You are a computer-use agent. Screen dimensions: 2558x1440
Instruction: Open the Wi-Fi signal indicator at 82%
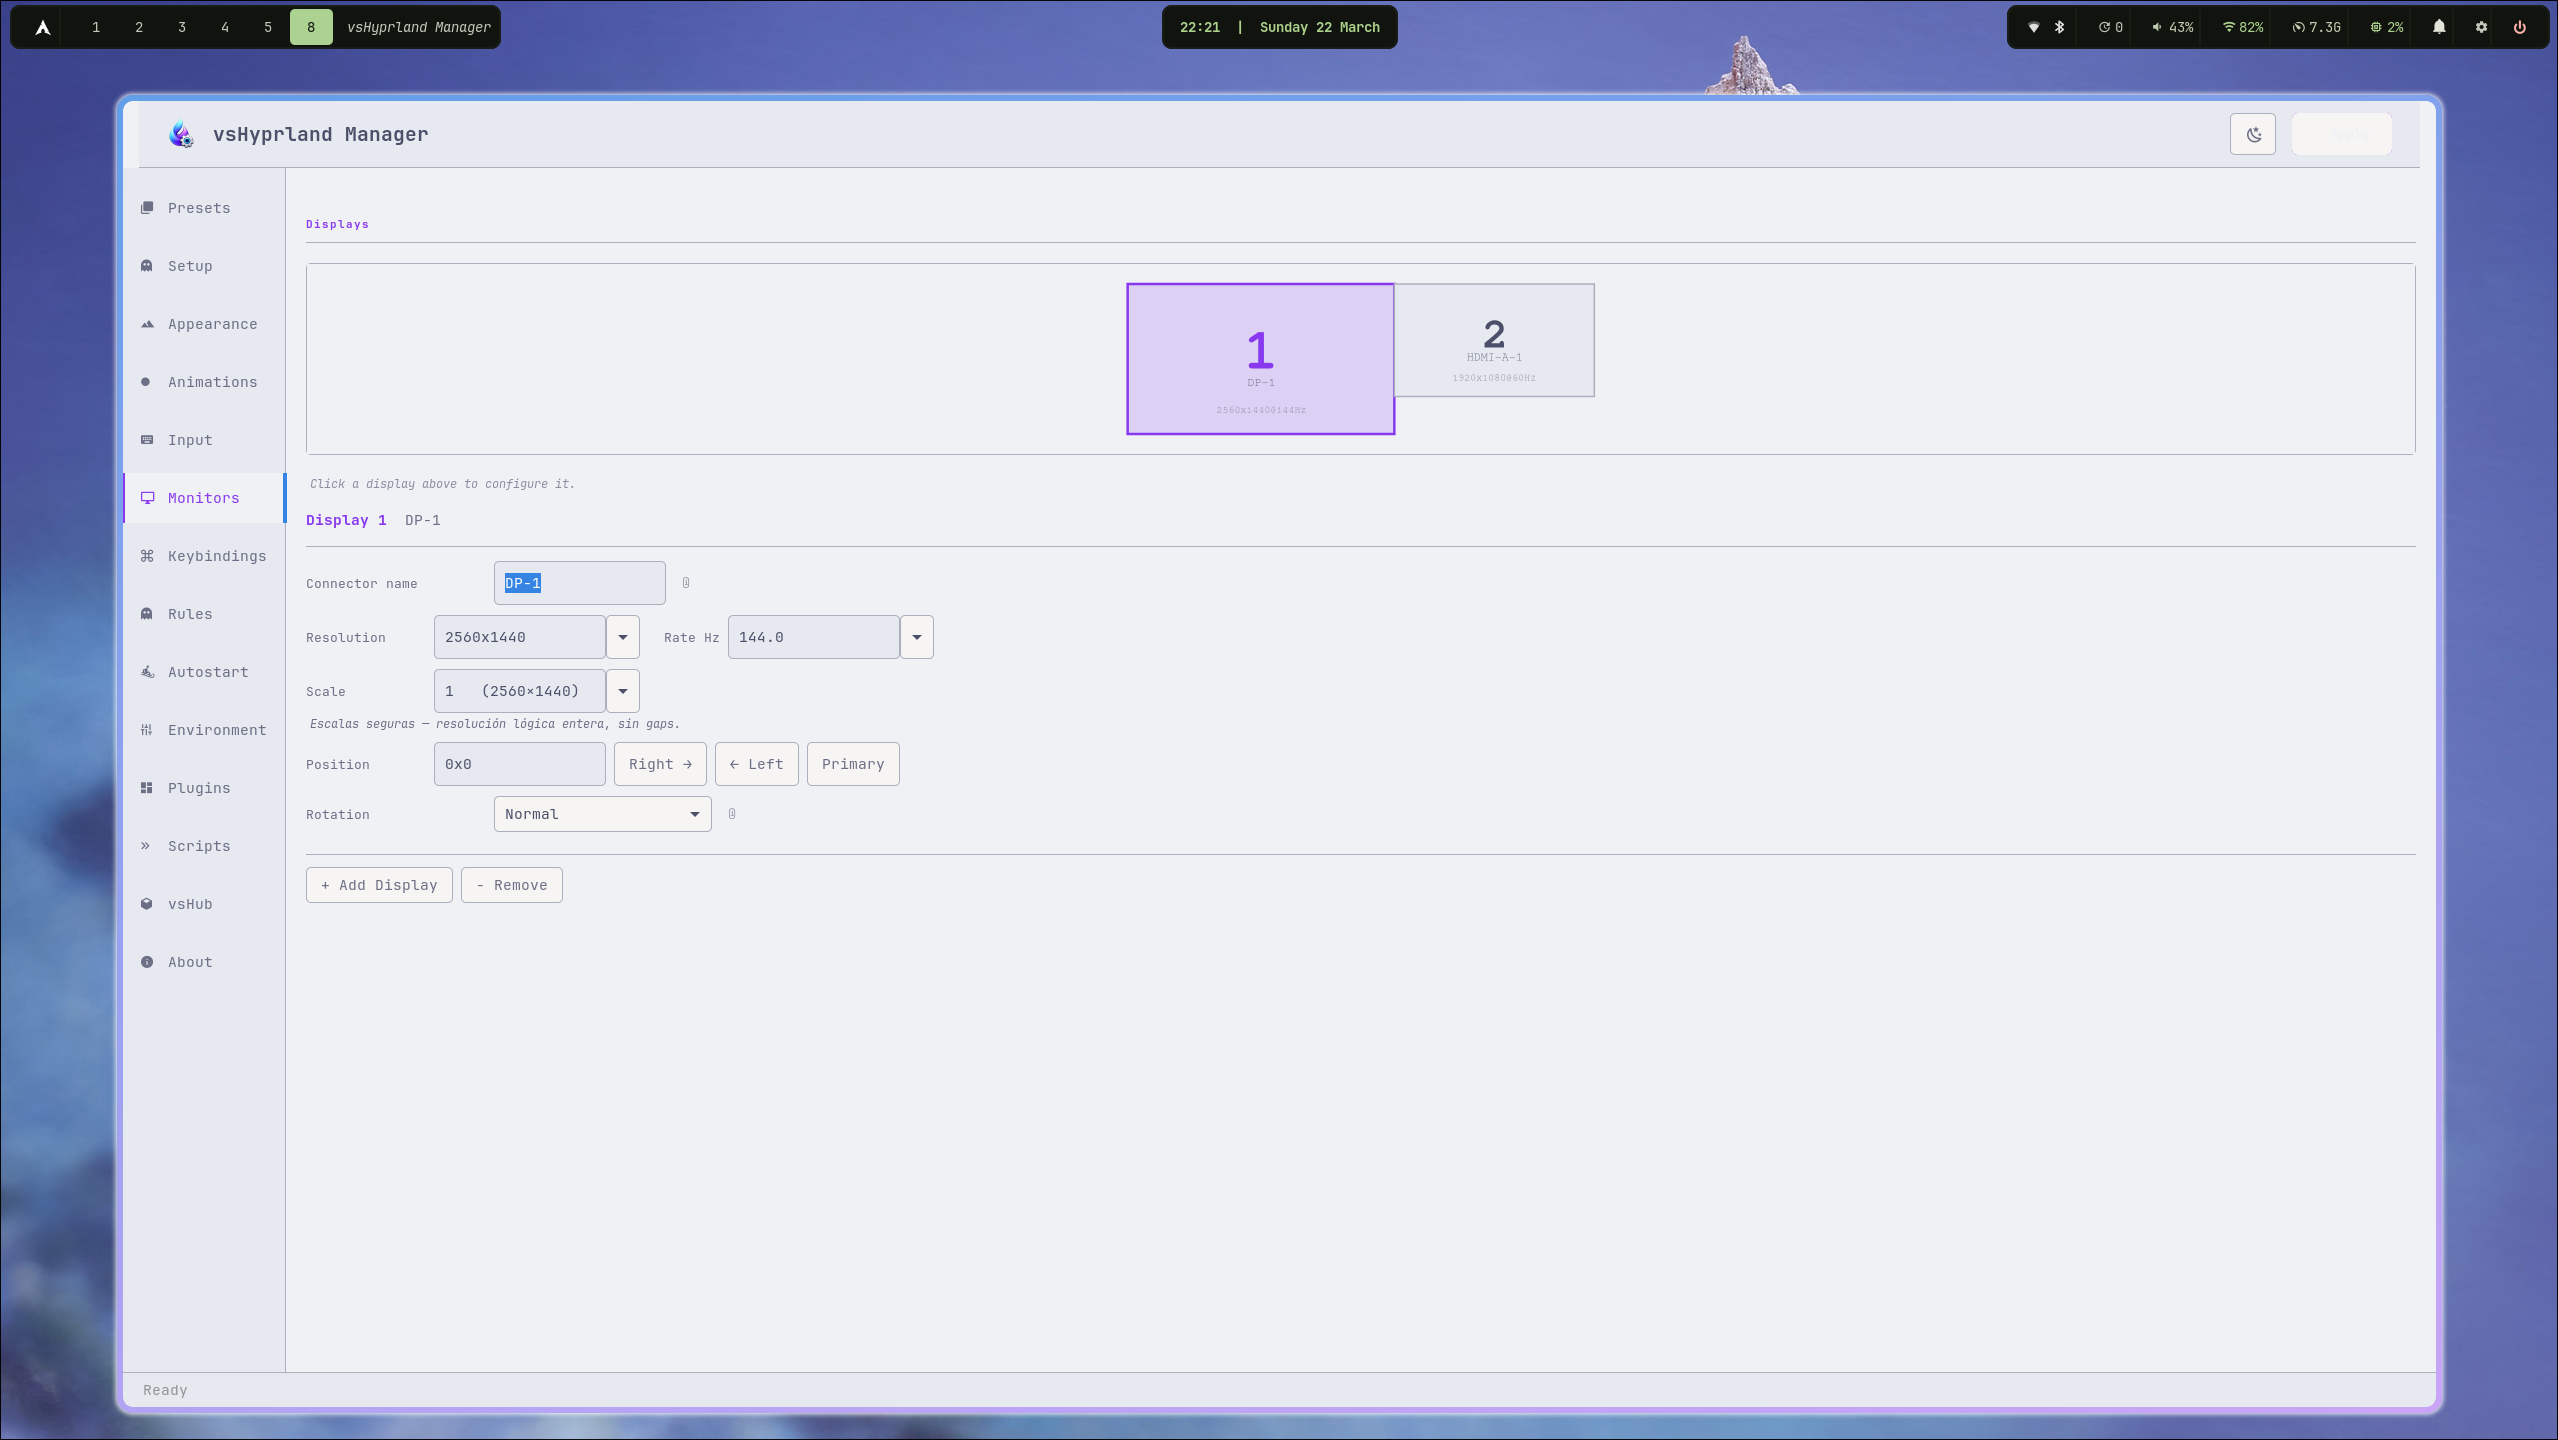(2243, 27)
